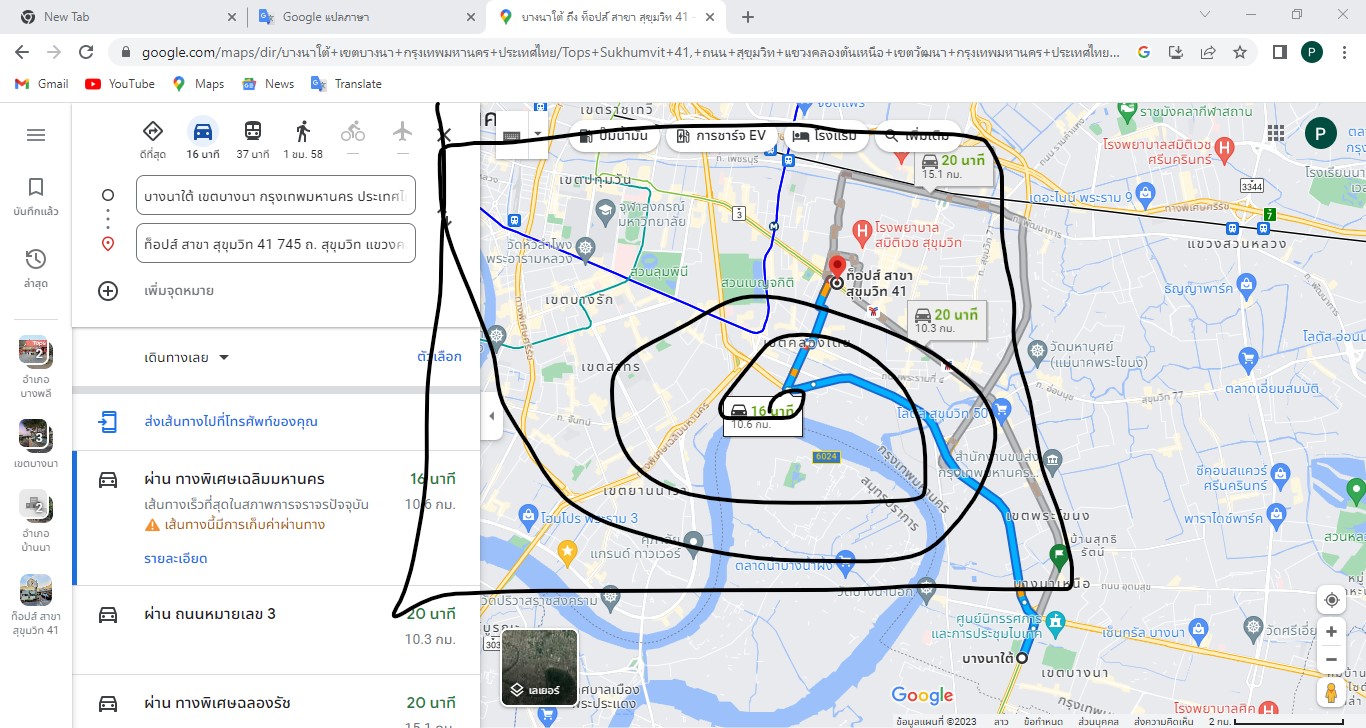Open the saved places bookmark icon
1366x728 pixels.
pyautogui.click(x=36, y=187)
